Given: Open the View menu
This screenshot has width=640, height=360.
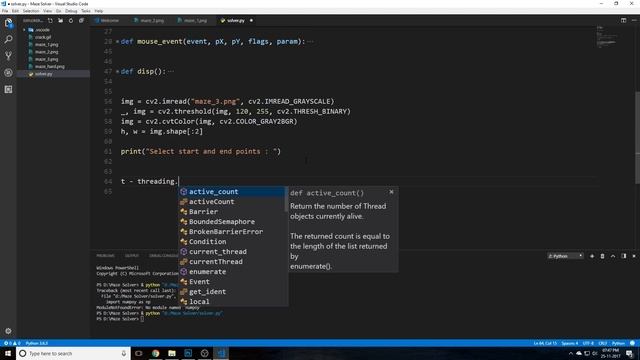Looking at the screenshot, I should click(47, 11).
